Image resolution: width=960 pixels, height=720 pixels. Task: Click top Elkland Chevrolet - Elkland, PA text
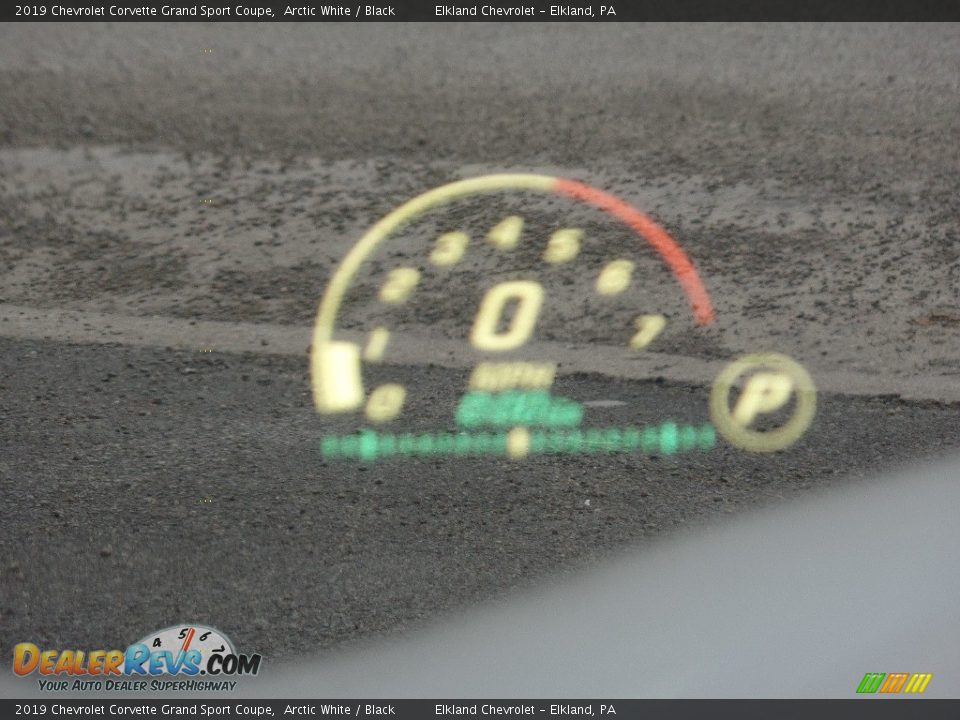(x=525, y=11)
